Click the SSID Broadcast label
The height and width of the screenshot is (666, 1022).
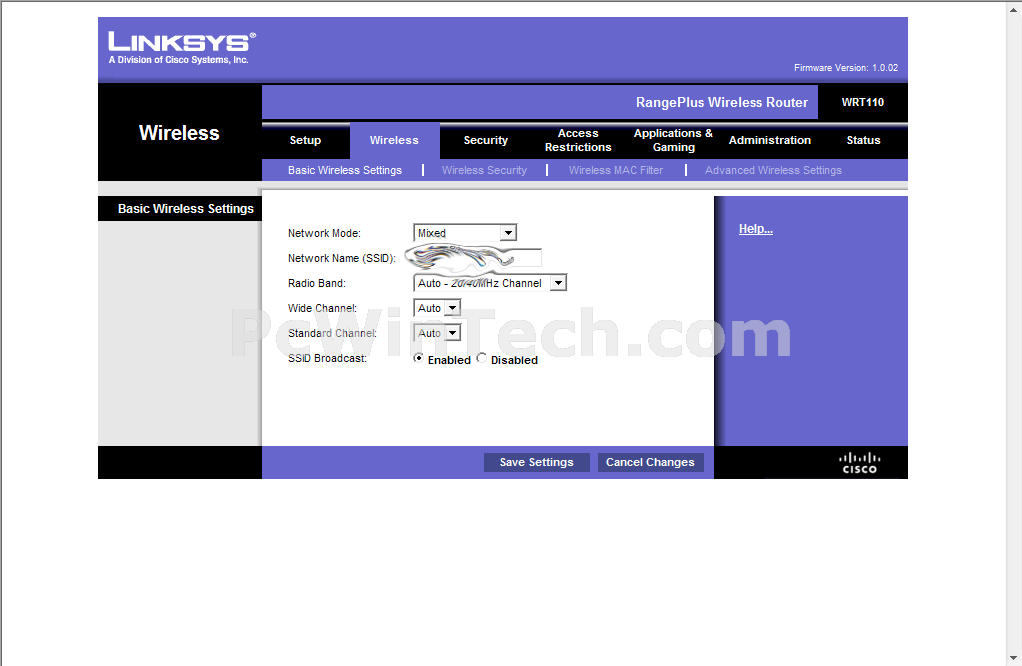tap(327, 358)
